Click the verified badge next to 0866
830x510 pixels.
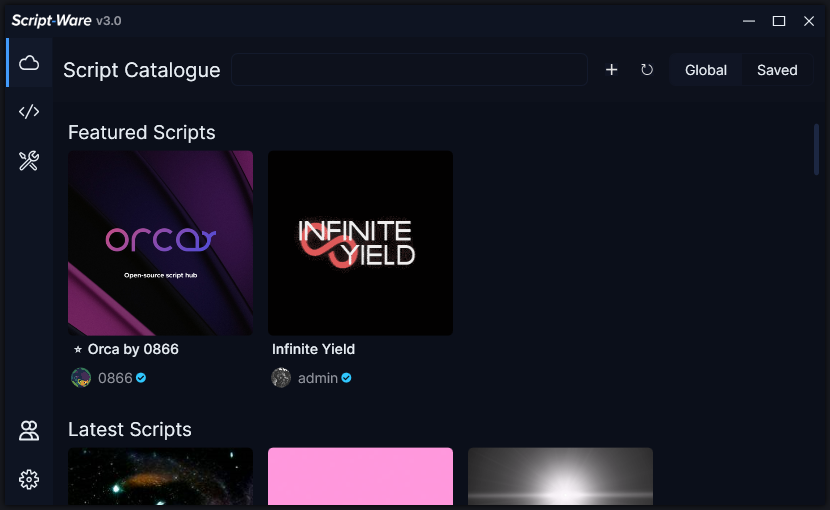[x=141, y=378]
